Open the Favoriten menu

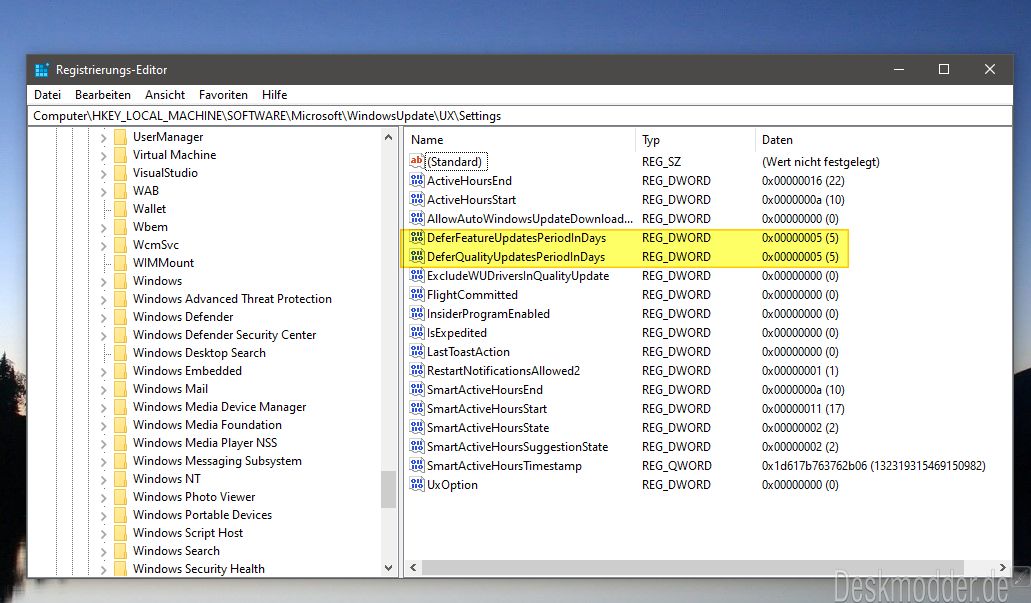pyautogui.click(x=224, y=95)
